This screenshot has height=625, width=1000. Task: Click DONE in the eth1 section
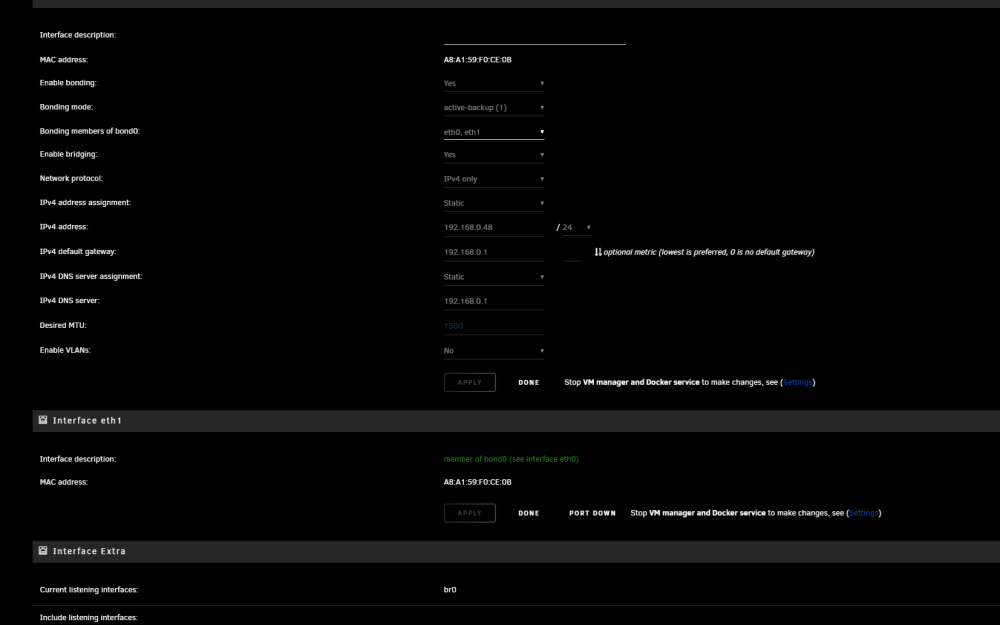tap(529, 513)
